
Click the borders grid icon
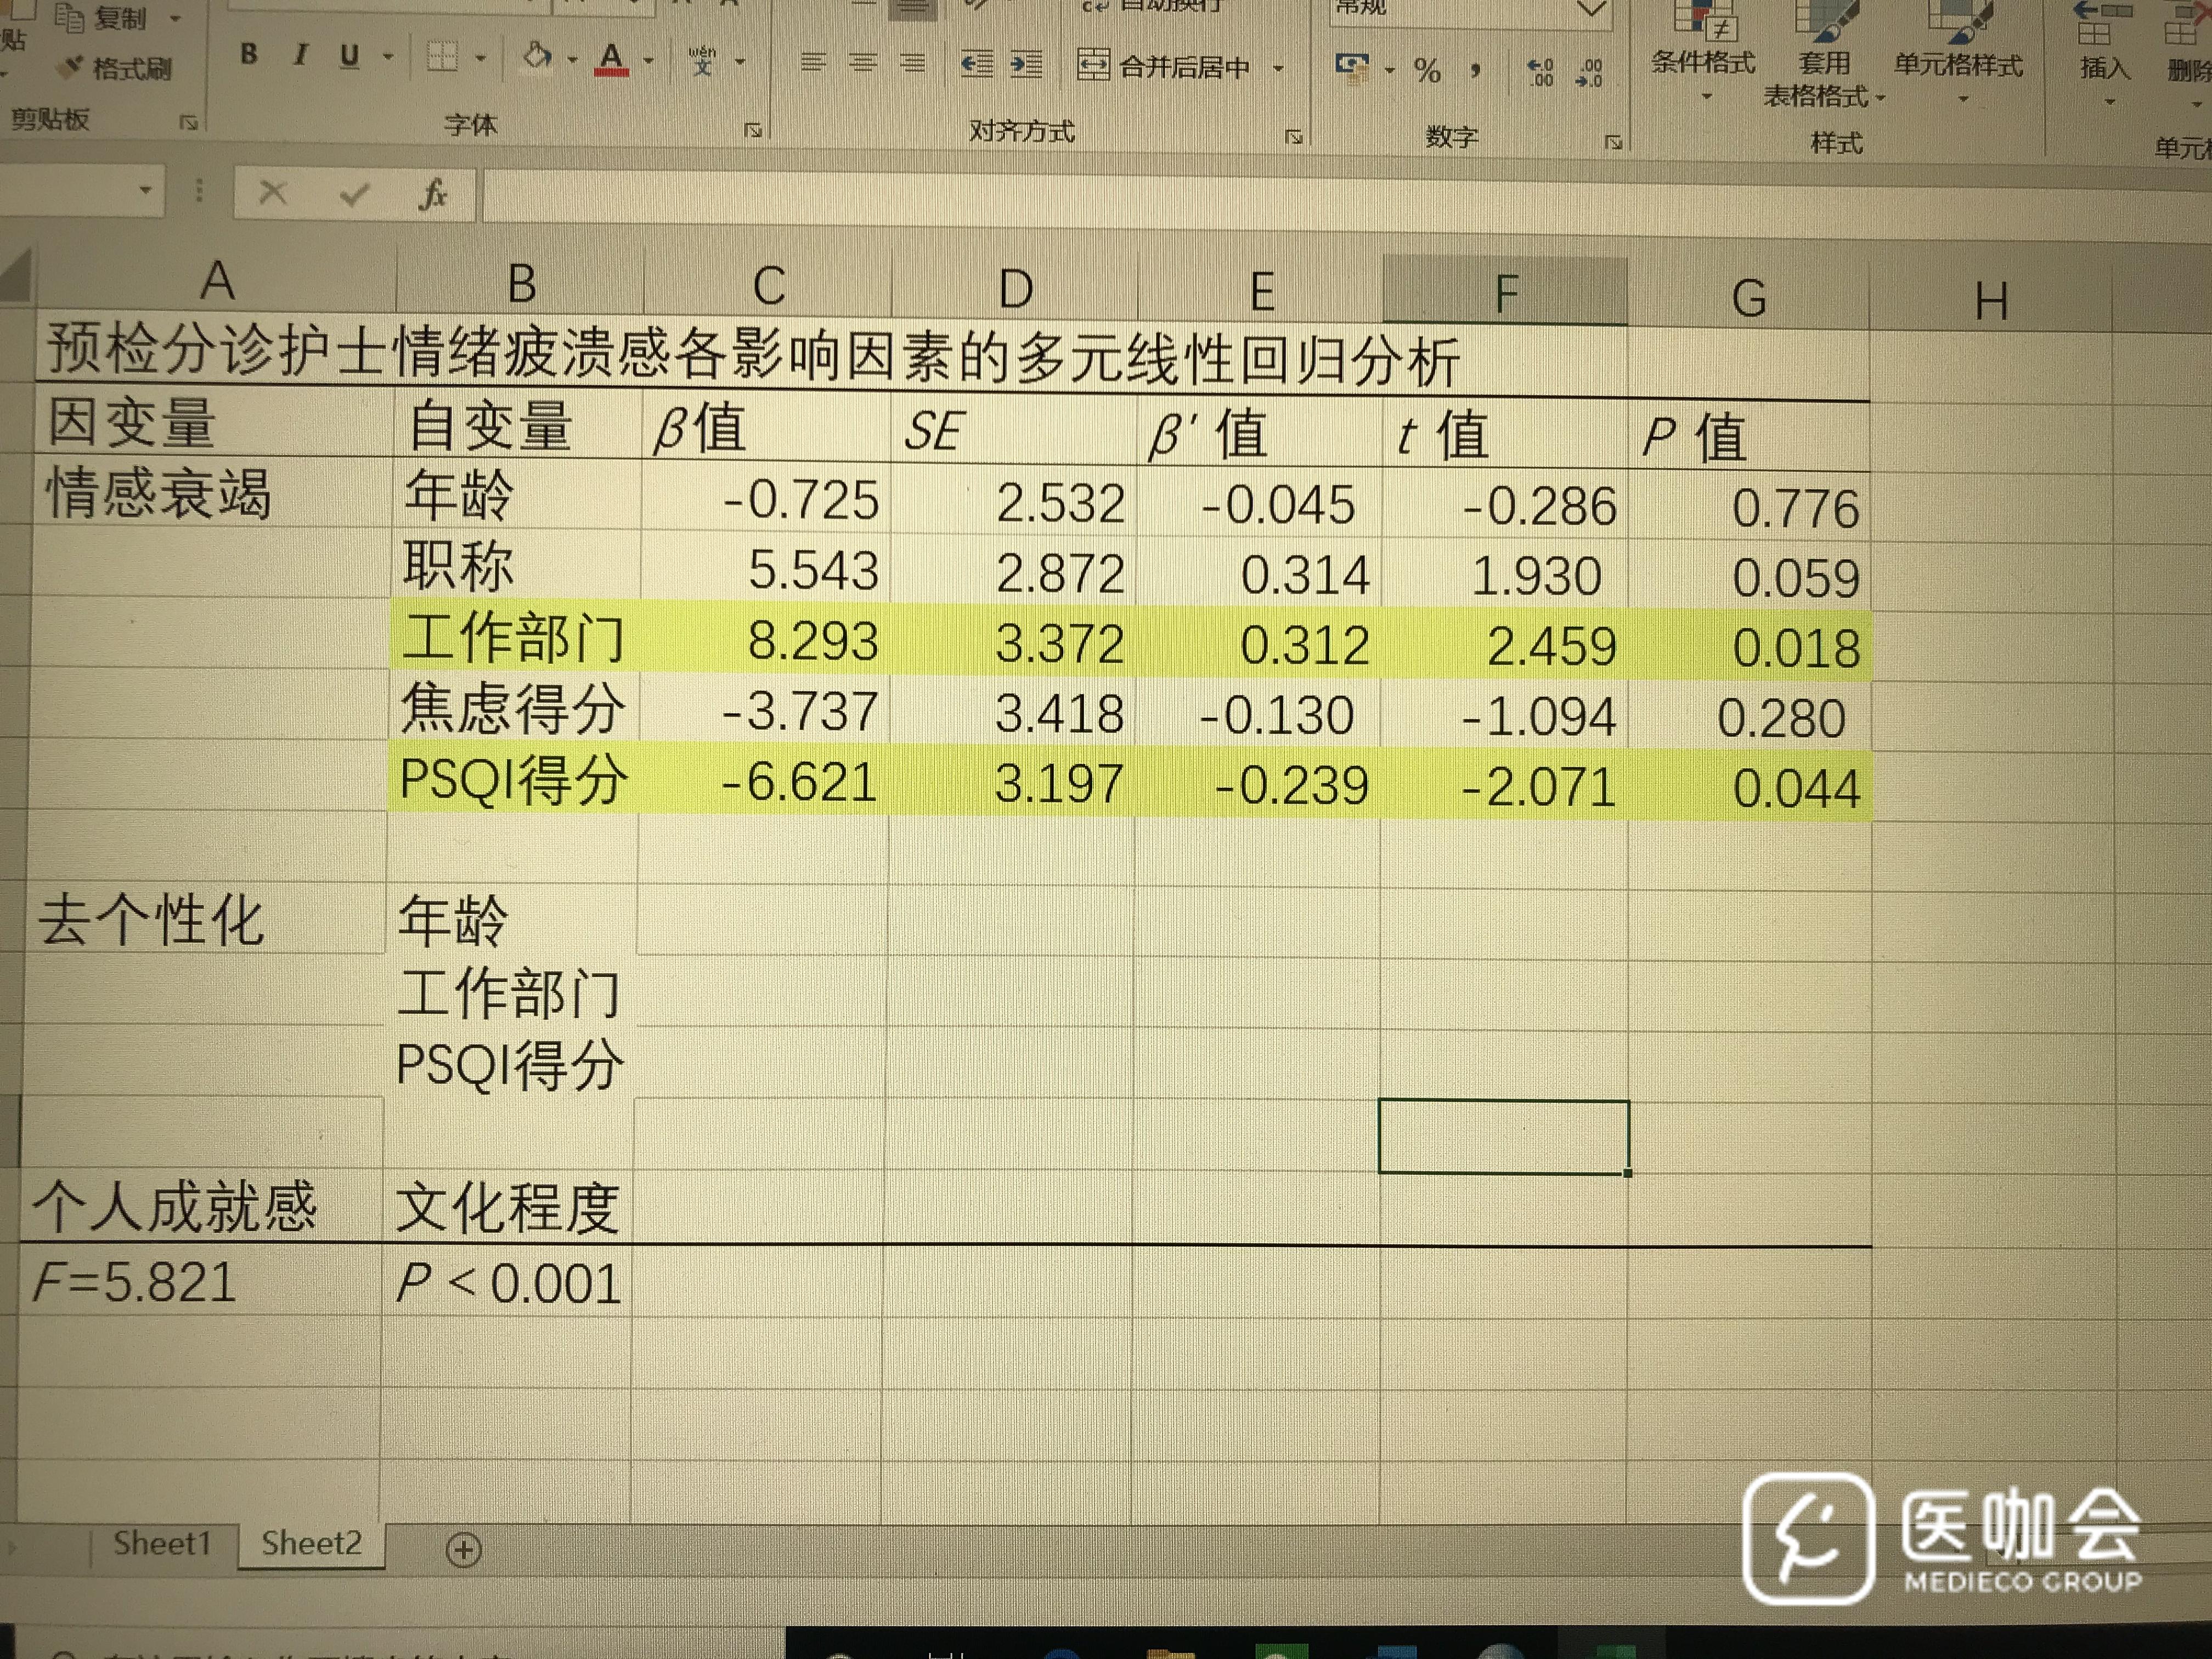tap(442, 57)
